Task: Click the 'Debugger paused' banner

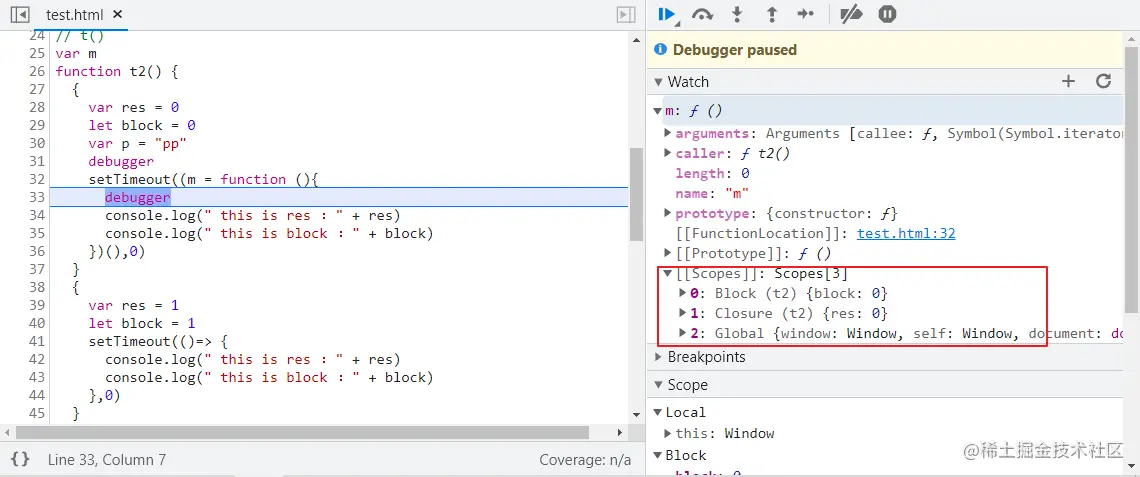Action: coord(886,50)
